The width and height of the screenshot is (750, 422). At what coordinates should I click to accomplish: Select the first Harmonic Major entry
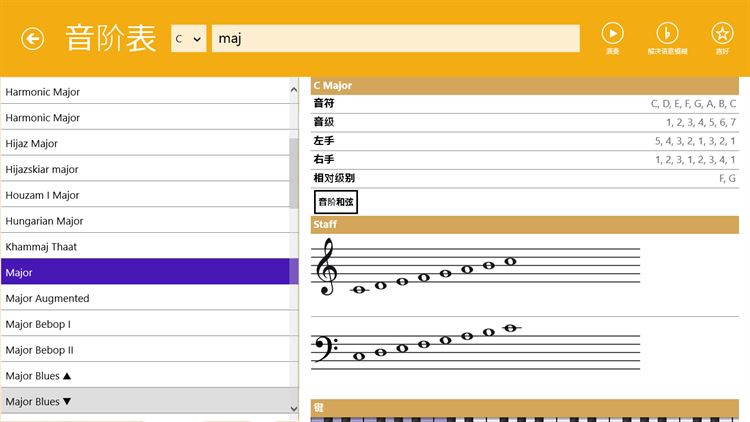click(x=145, y=91)
